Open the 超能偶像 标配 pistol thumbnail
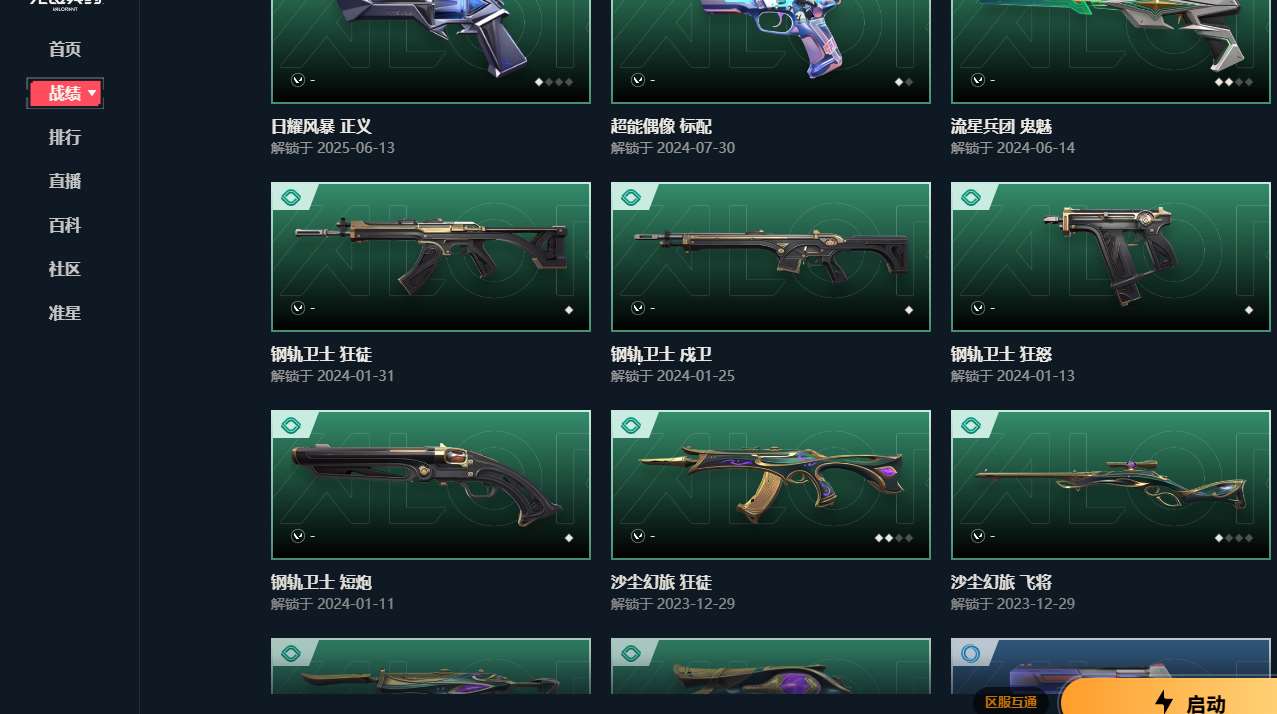 771,51
